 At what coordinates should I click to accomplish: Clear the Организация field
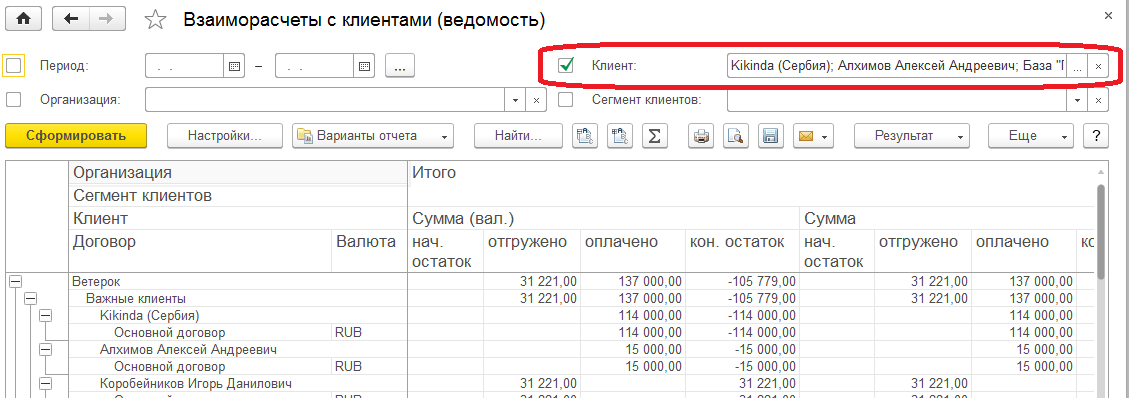pyautogui.click(x=536, y=100)
